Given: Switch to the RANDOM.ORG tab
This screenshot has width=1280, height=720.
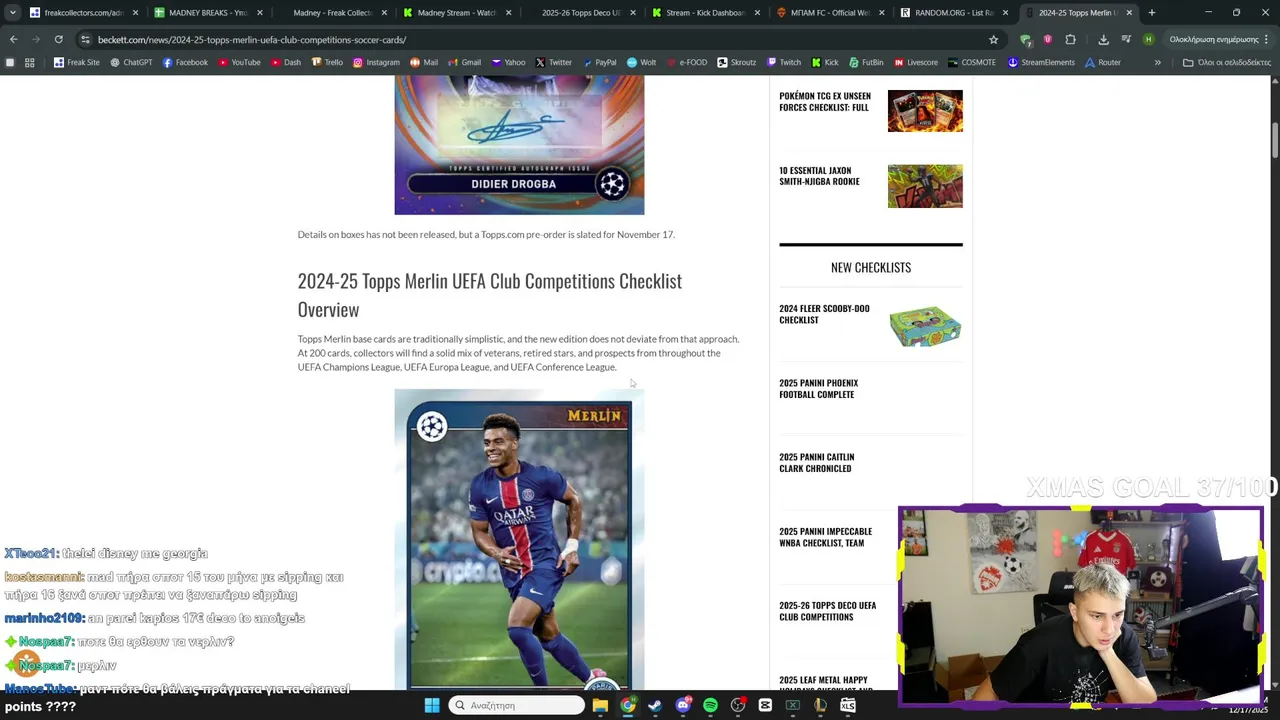Looking at the screenshot, I should [x=954, y=13].
